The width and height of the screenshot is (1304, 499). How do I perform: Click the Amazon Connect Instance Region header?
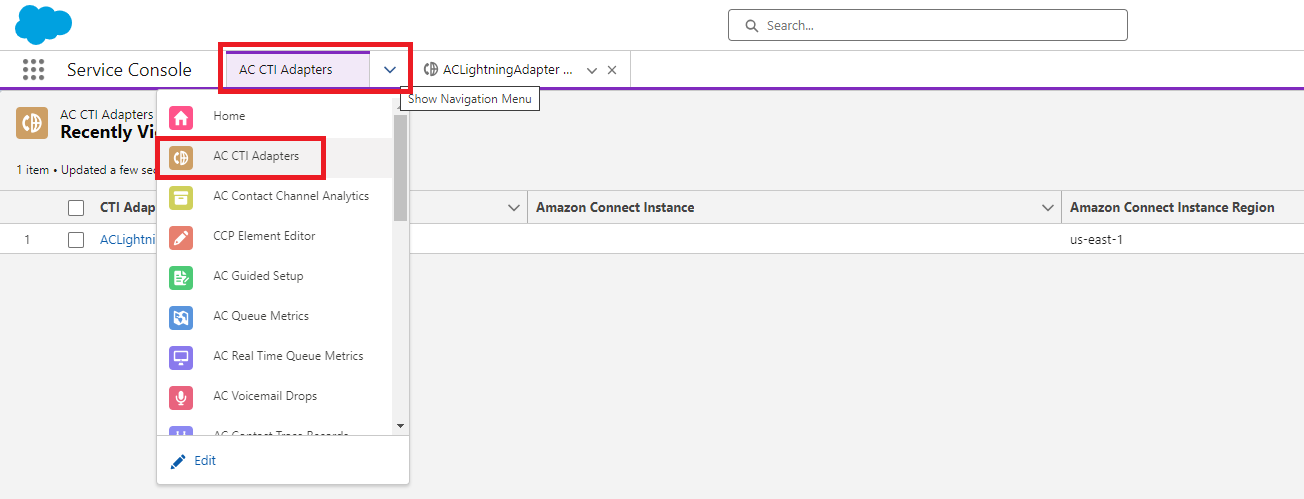(x=1172, y=208)
